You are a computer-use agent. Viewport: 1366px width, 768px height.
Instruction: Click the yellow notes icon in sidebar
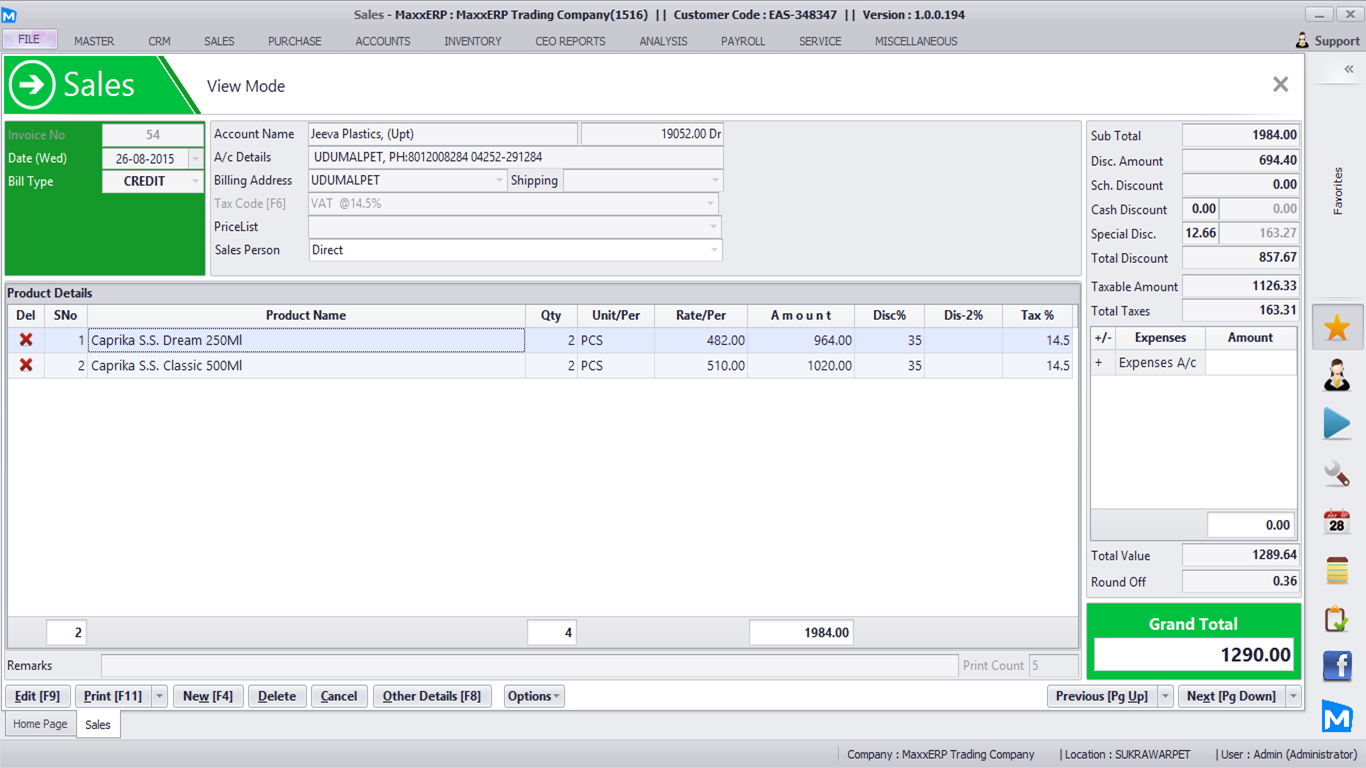tap(1337, 570)
